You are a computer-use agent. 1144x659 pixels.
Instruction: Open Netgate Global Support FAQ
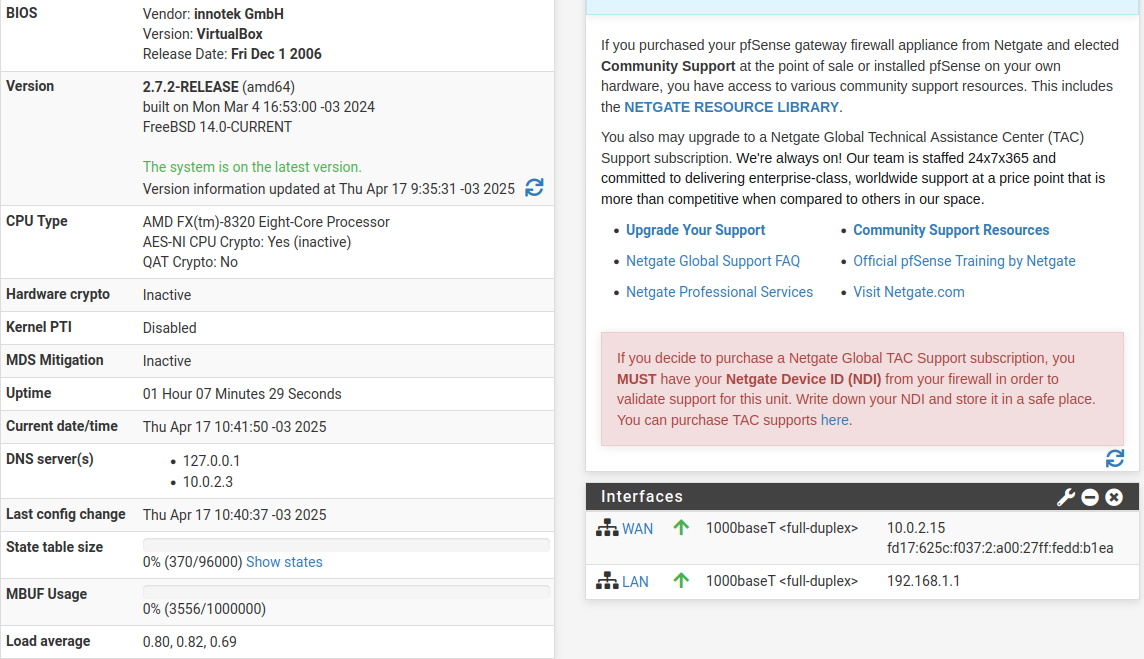pos(713,261)
